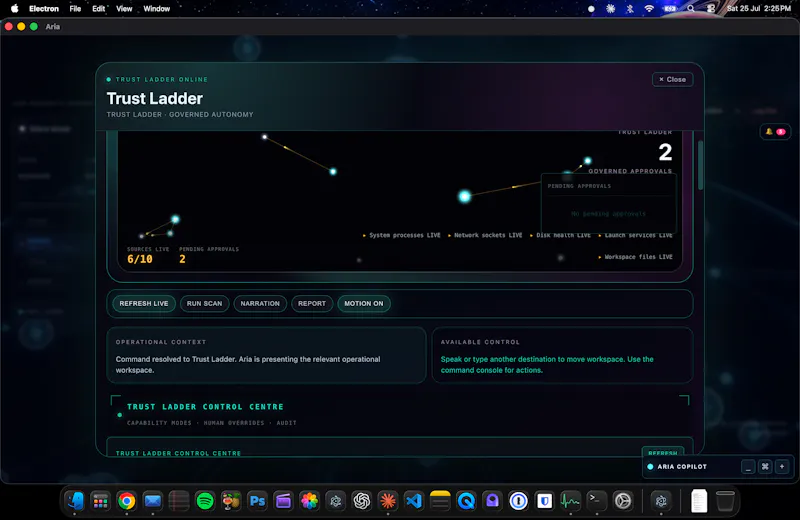Screen dimensions: 800x520
Task: Open the Window menu
Action: 157,9
